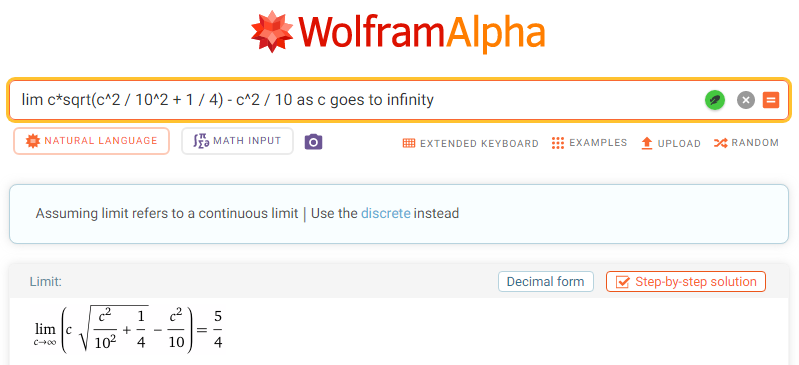The height and width of the screenshot is (365, 799).
Task: Open the Extended Keyboard
Action: (470, 143)
